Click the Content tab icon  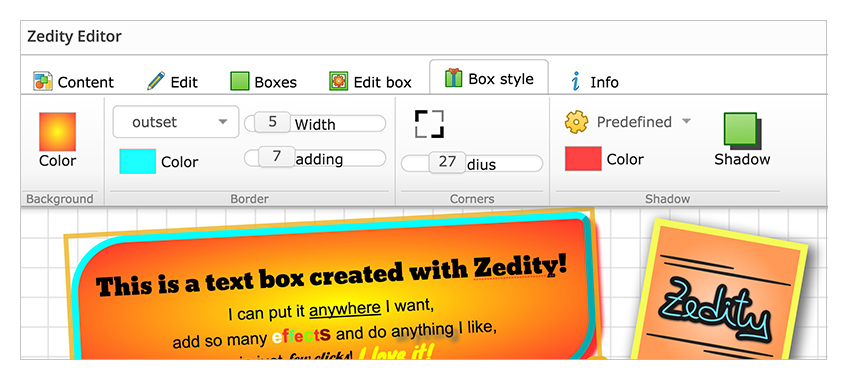point(43,81)
